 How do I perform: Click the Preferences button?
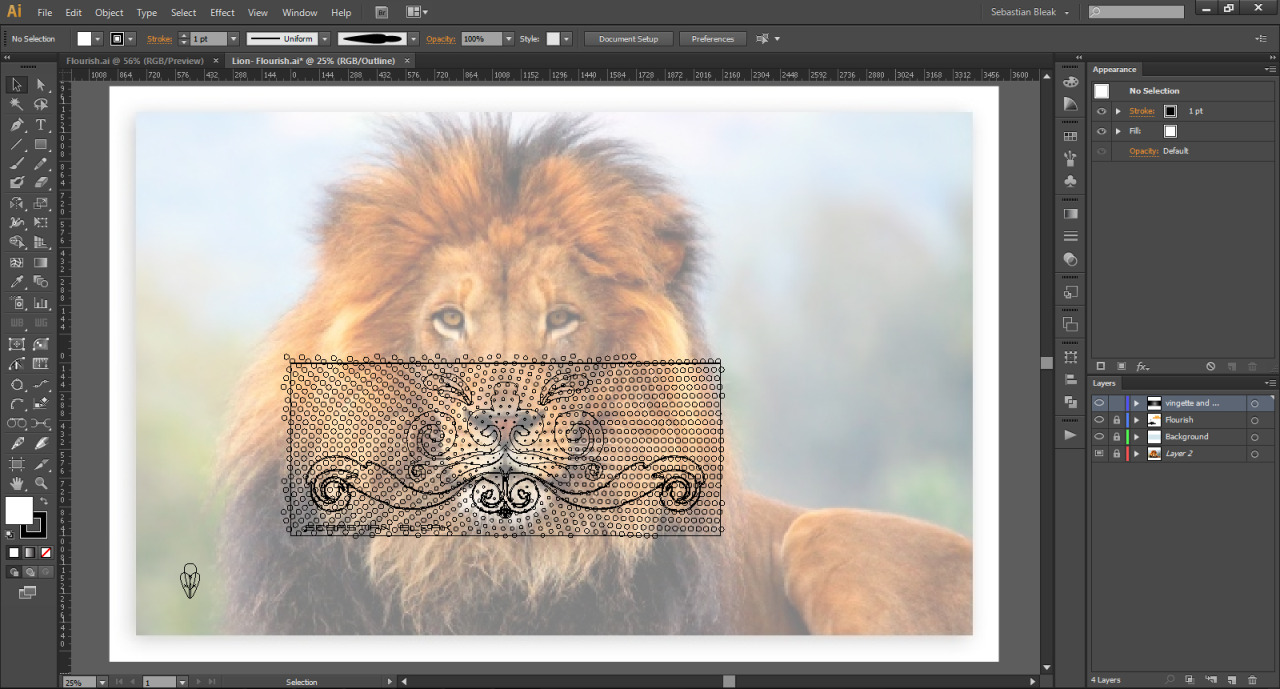pos(712,39)
